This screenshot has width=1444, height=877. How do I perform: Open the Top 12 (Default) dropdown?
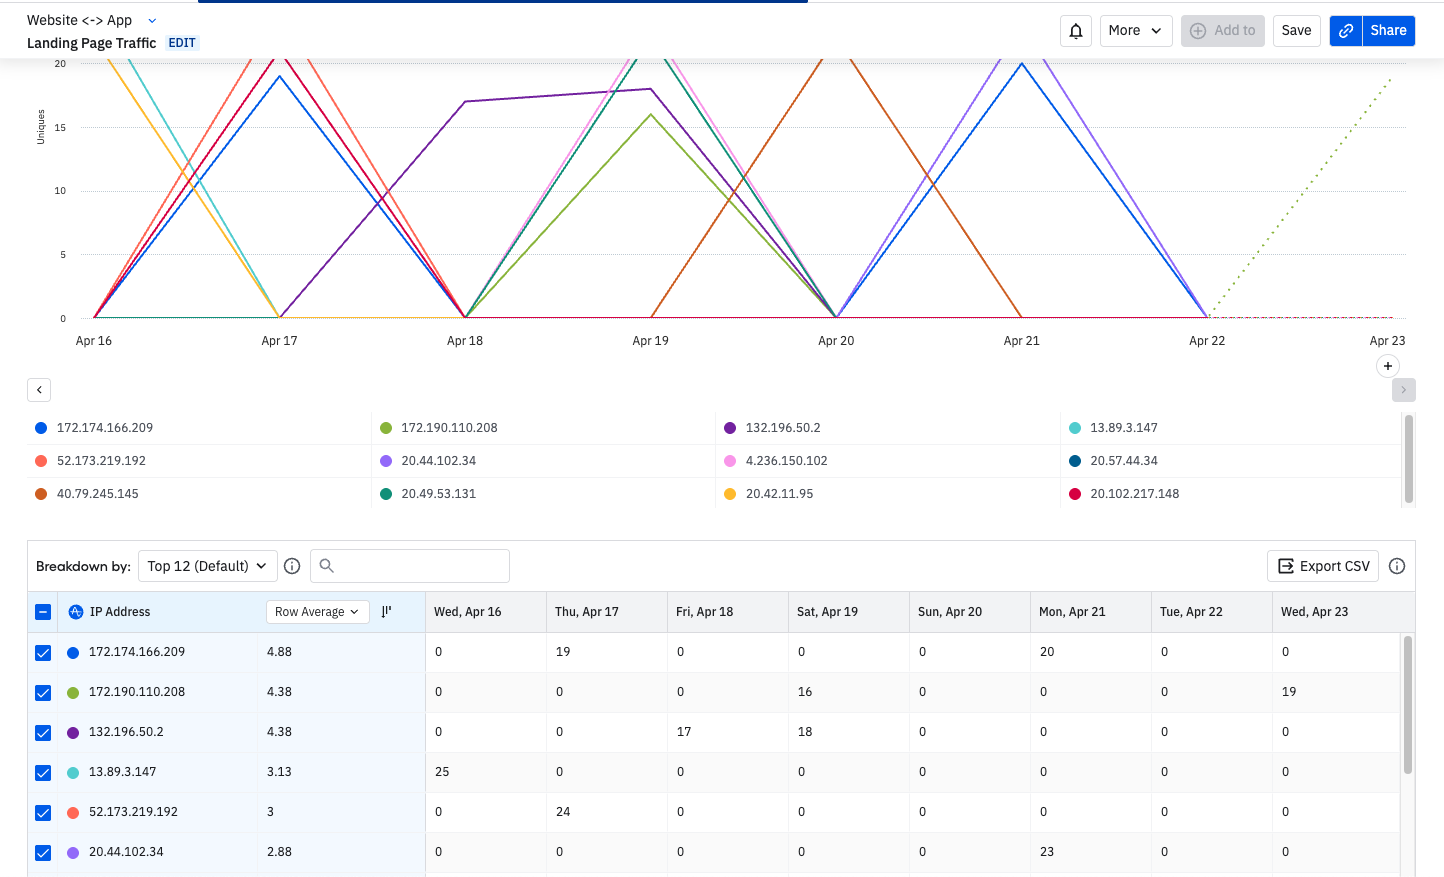[208, 566]
